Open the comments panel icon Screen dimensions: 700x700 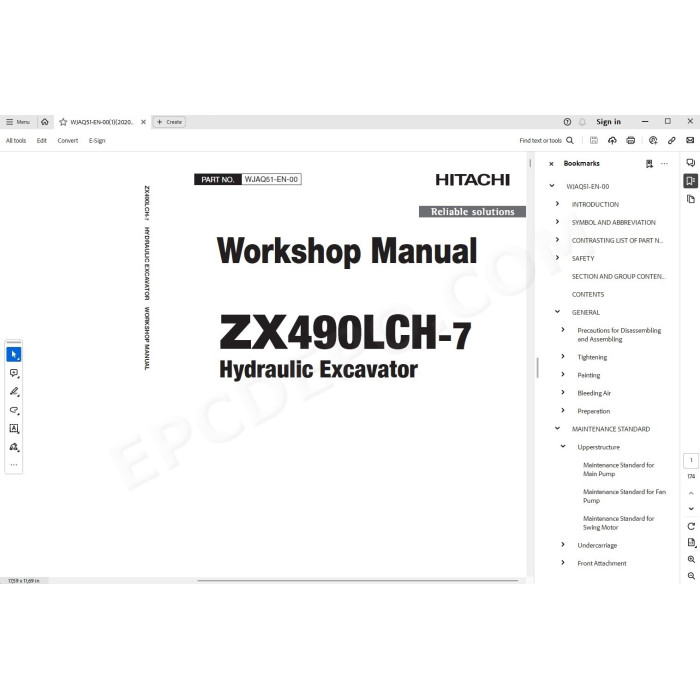[x=690, y=162]
